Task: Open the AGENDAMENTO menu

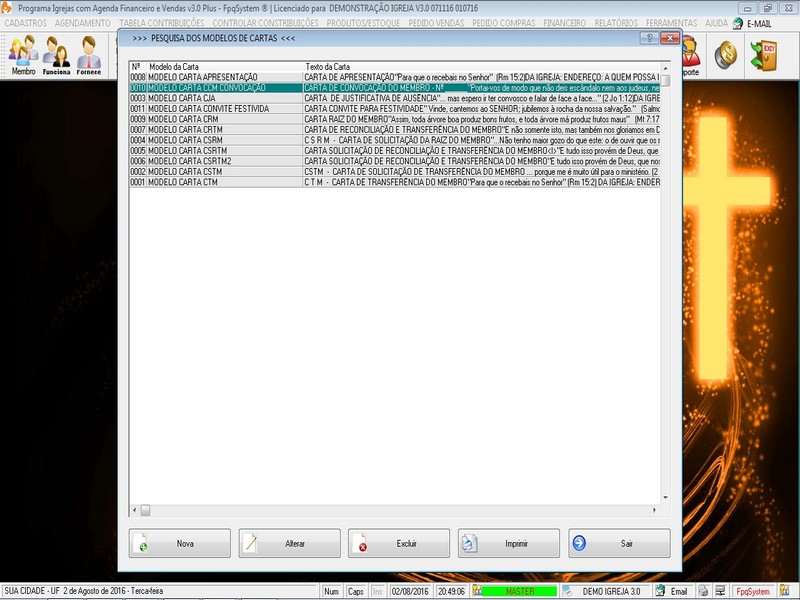Action: coord(83,23)
